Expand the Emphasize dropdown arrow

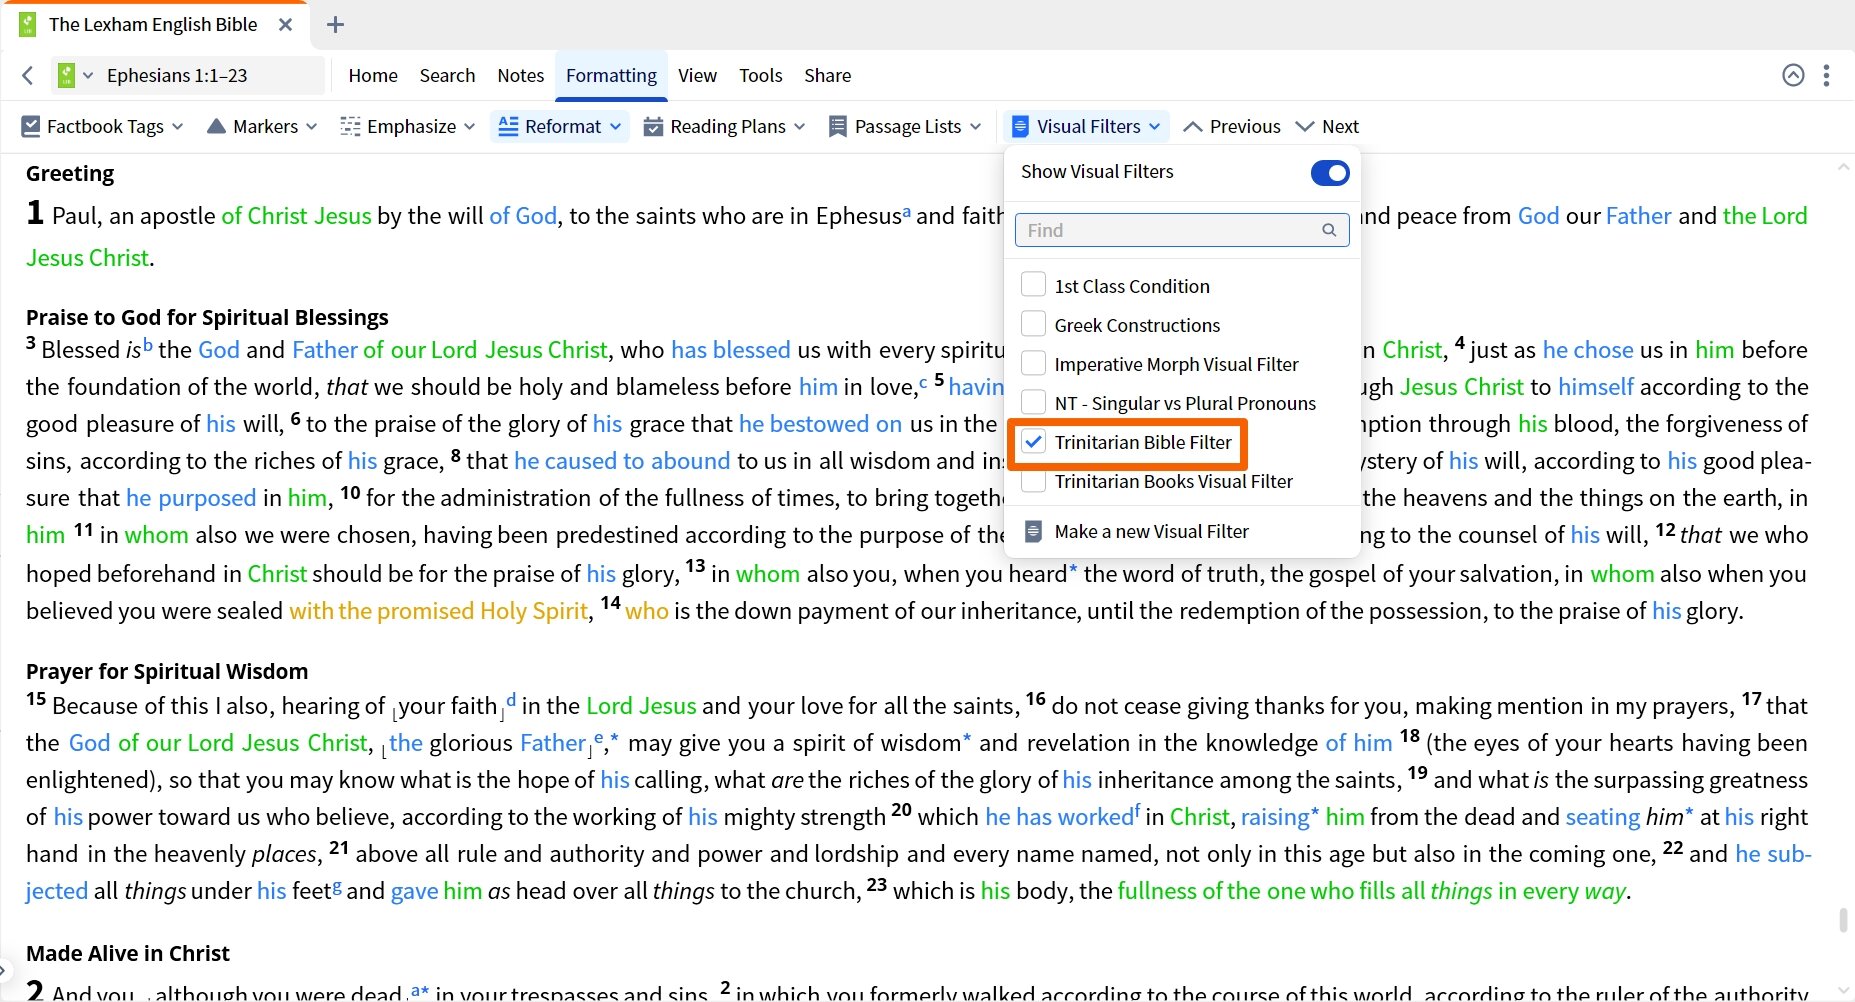click(470, 127)
